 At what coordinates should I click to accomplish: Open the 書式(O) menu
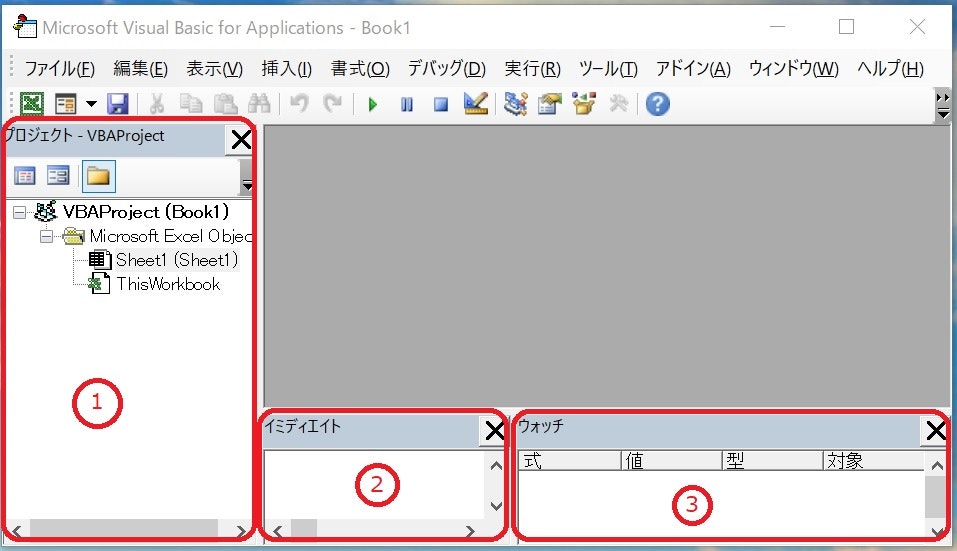[360, 68]
